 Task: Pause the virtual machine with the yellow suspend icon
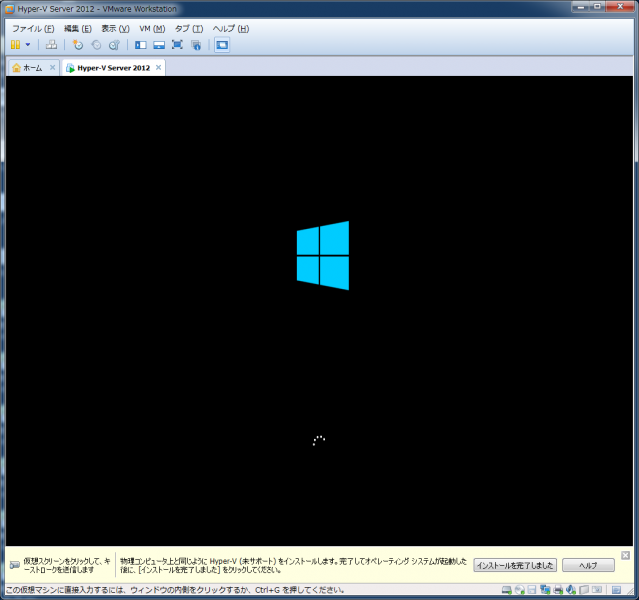(x=15, y=45)
